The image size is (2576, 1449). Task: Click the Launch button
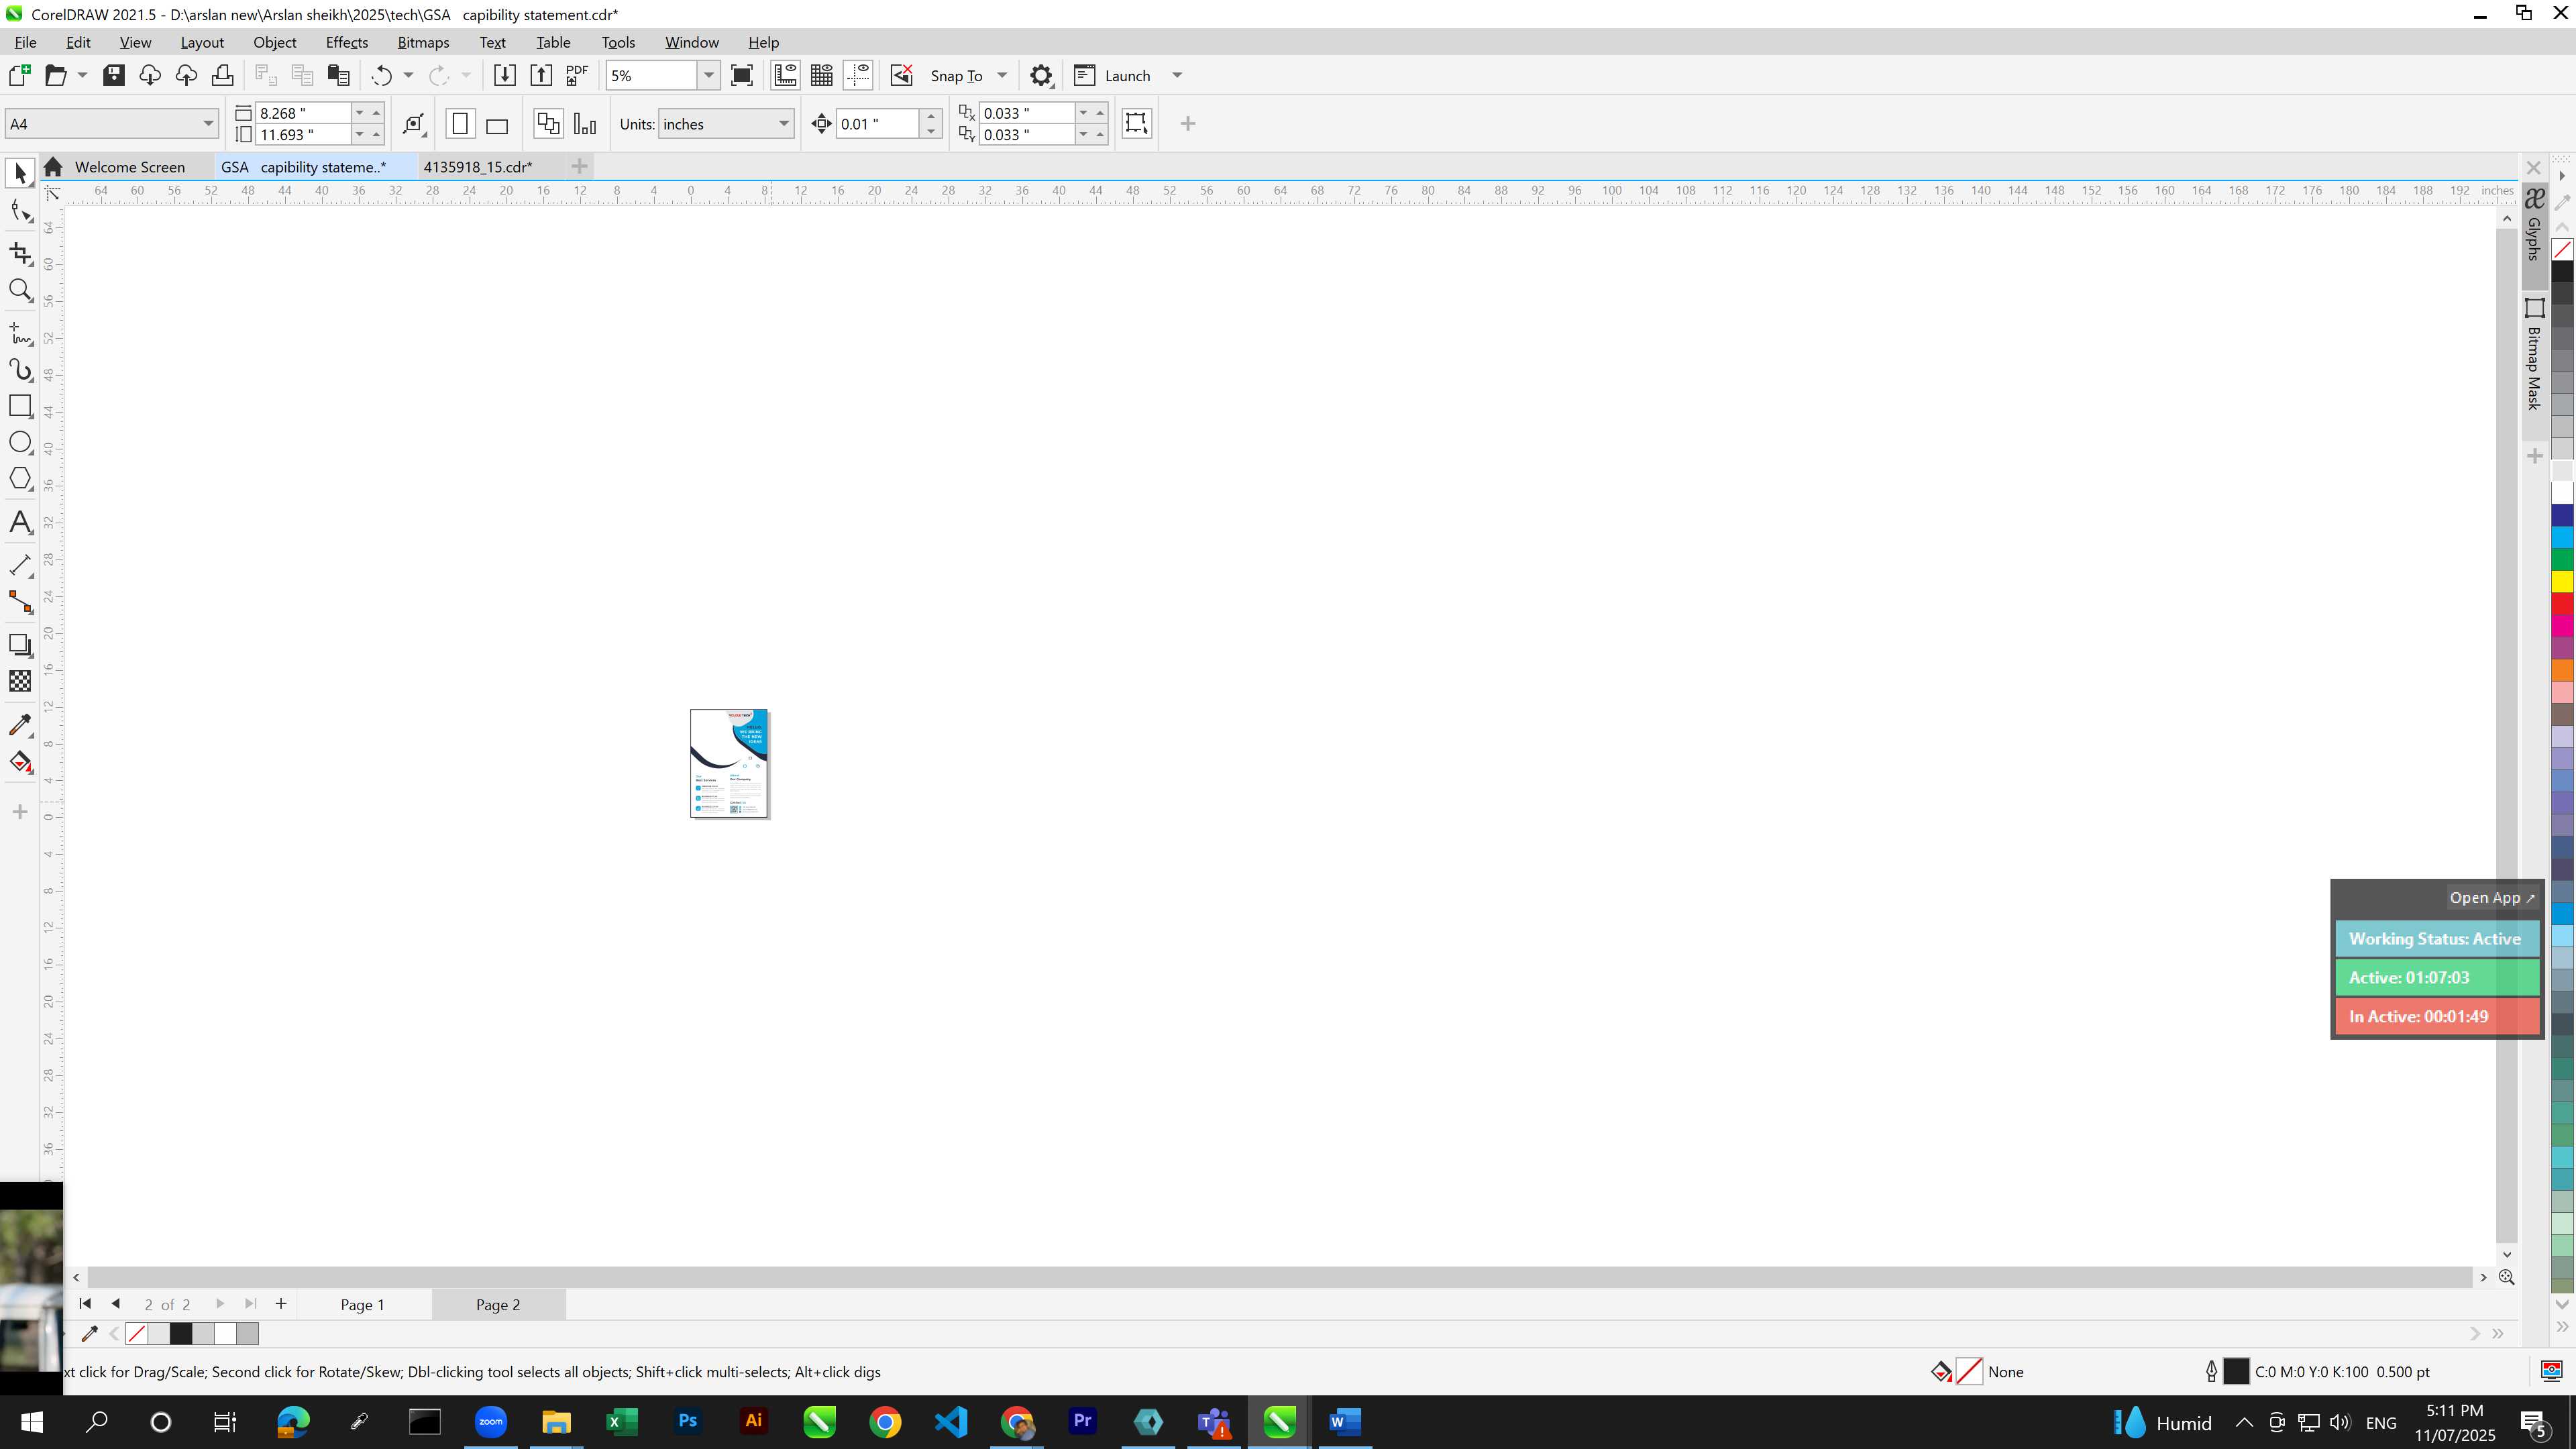[1113, 76]
